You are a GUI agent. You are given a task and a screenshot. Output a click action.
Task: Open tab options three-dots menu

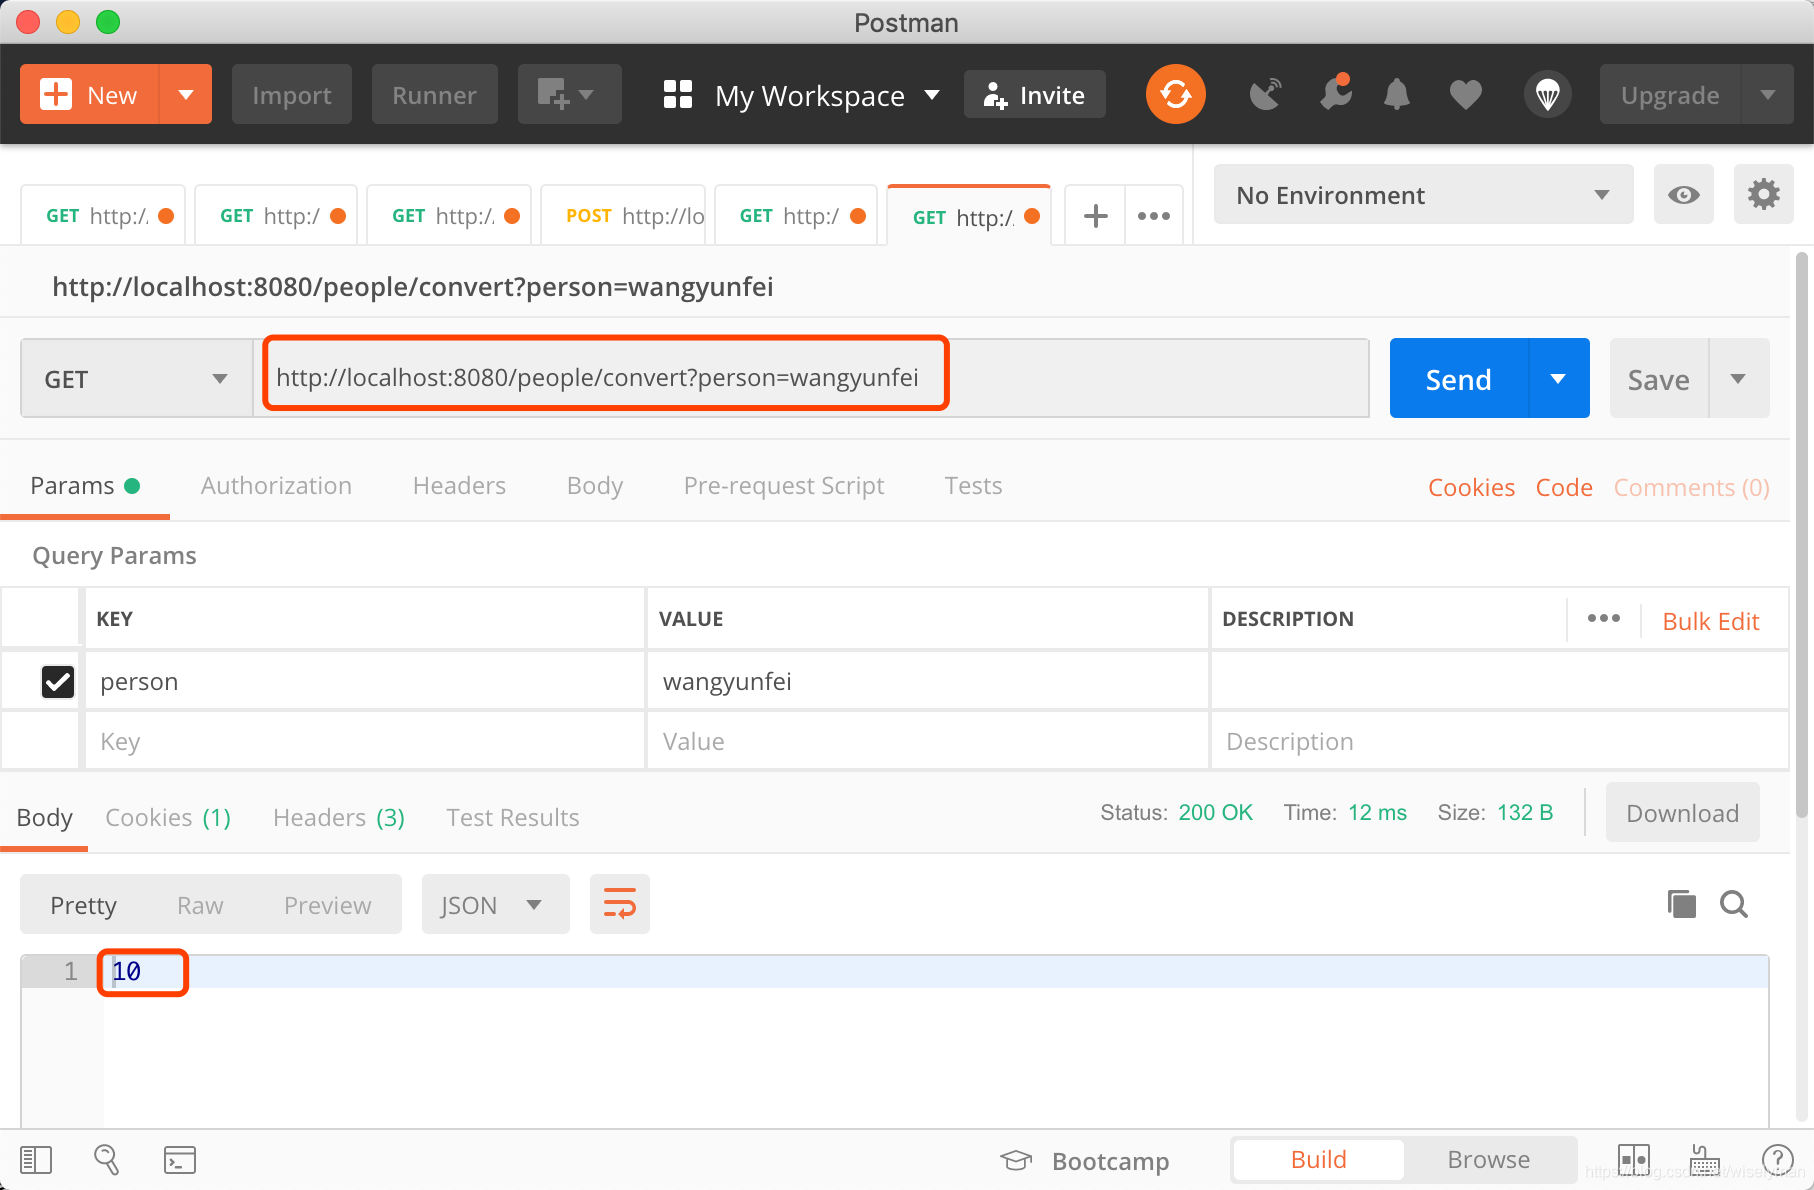(x=1154, y=215)
